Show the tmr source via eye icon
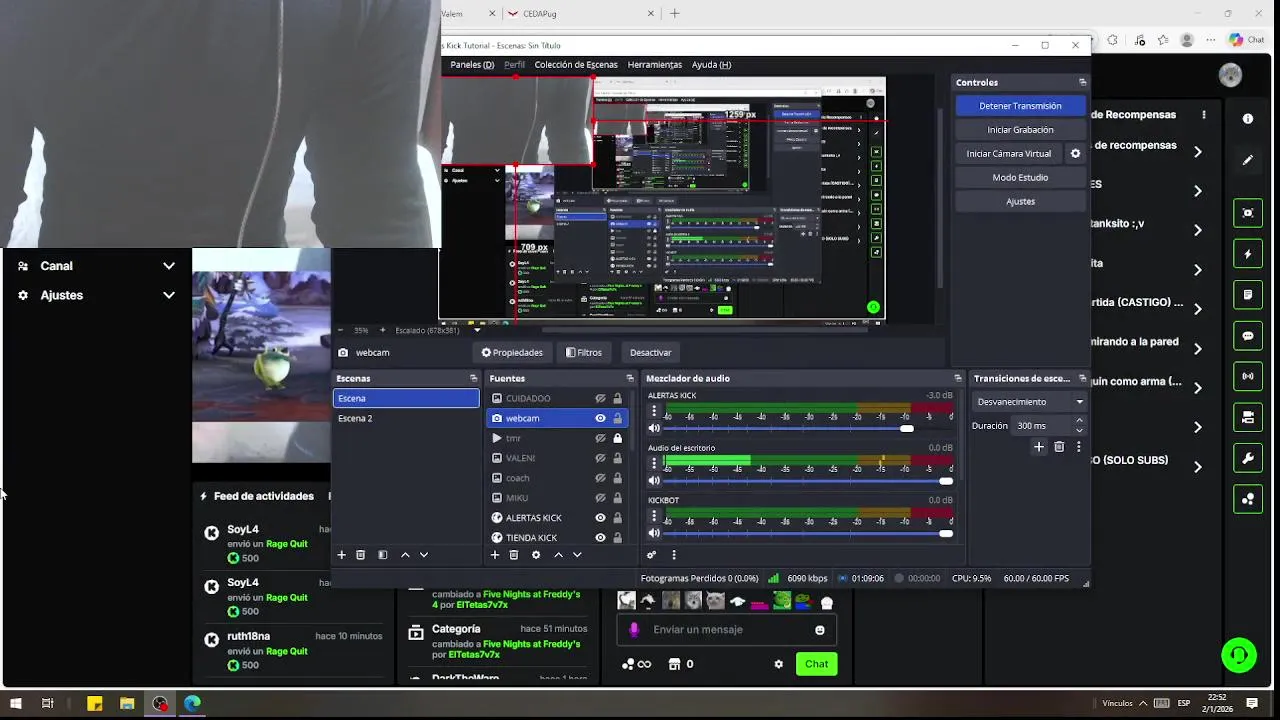 pyautogui.click(x=600, y=438)
